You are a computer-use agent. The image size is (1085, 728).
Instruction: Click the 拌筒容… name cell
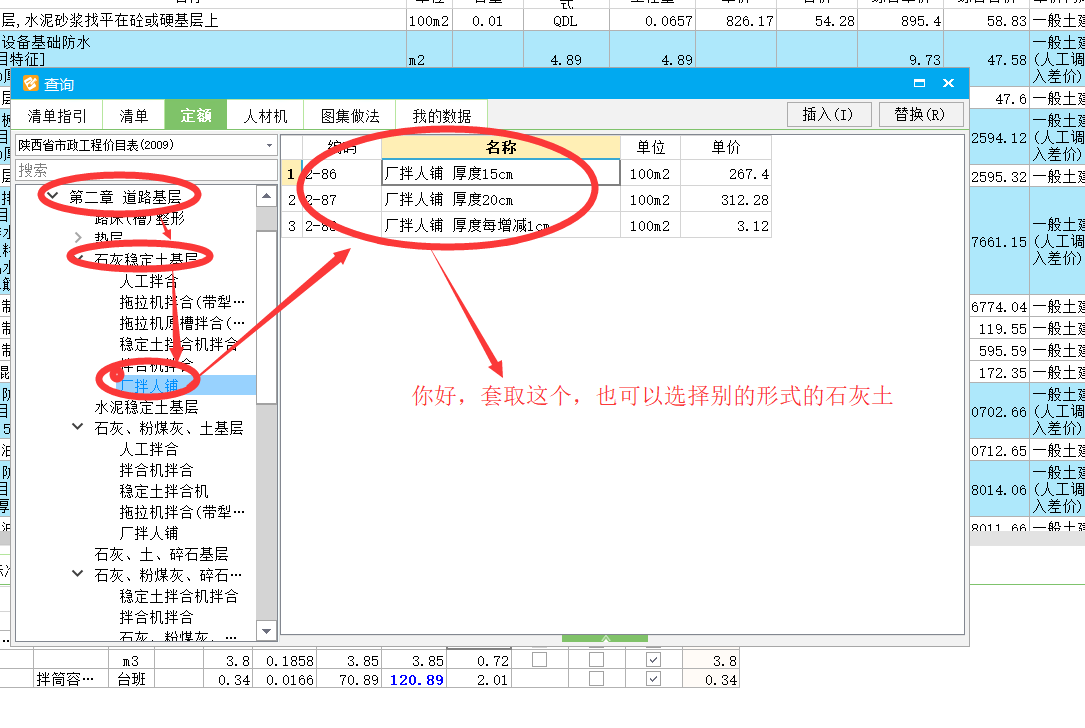tap(71, 680)
